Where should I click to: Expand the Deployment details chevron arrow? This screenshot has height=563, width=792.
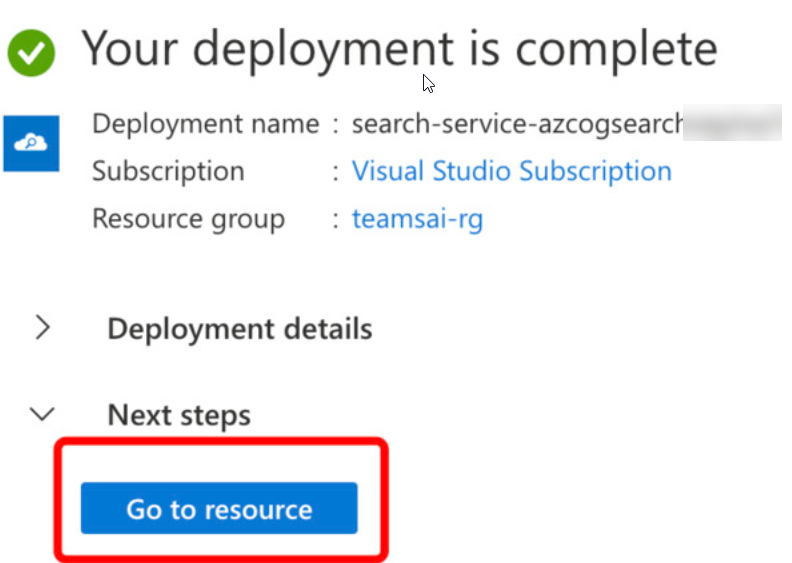click(42, 327)
